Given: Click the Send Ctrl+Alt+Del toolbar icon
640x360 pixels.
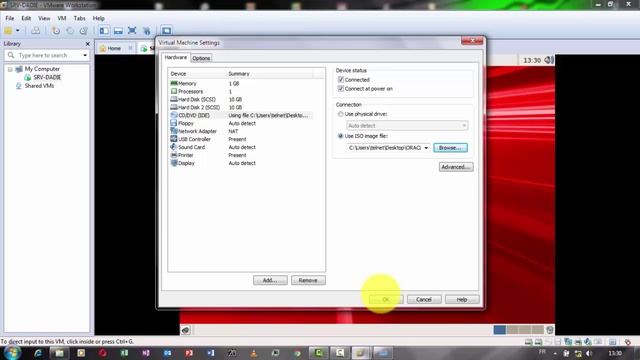Looking at the screenshot, I should coord(36,31).
